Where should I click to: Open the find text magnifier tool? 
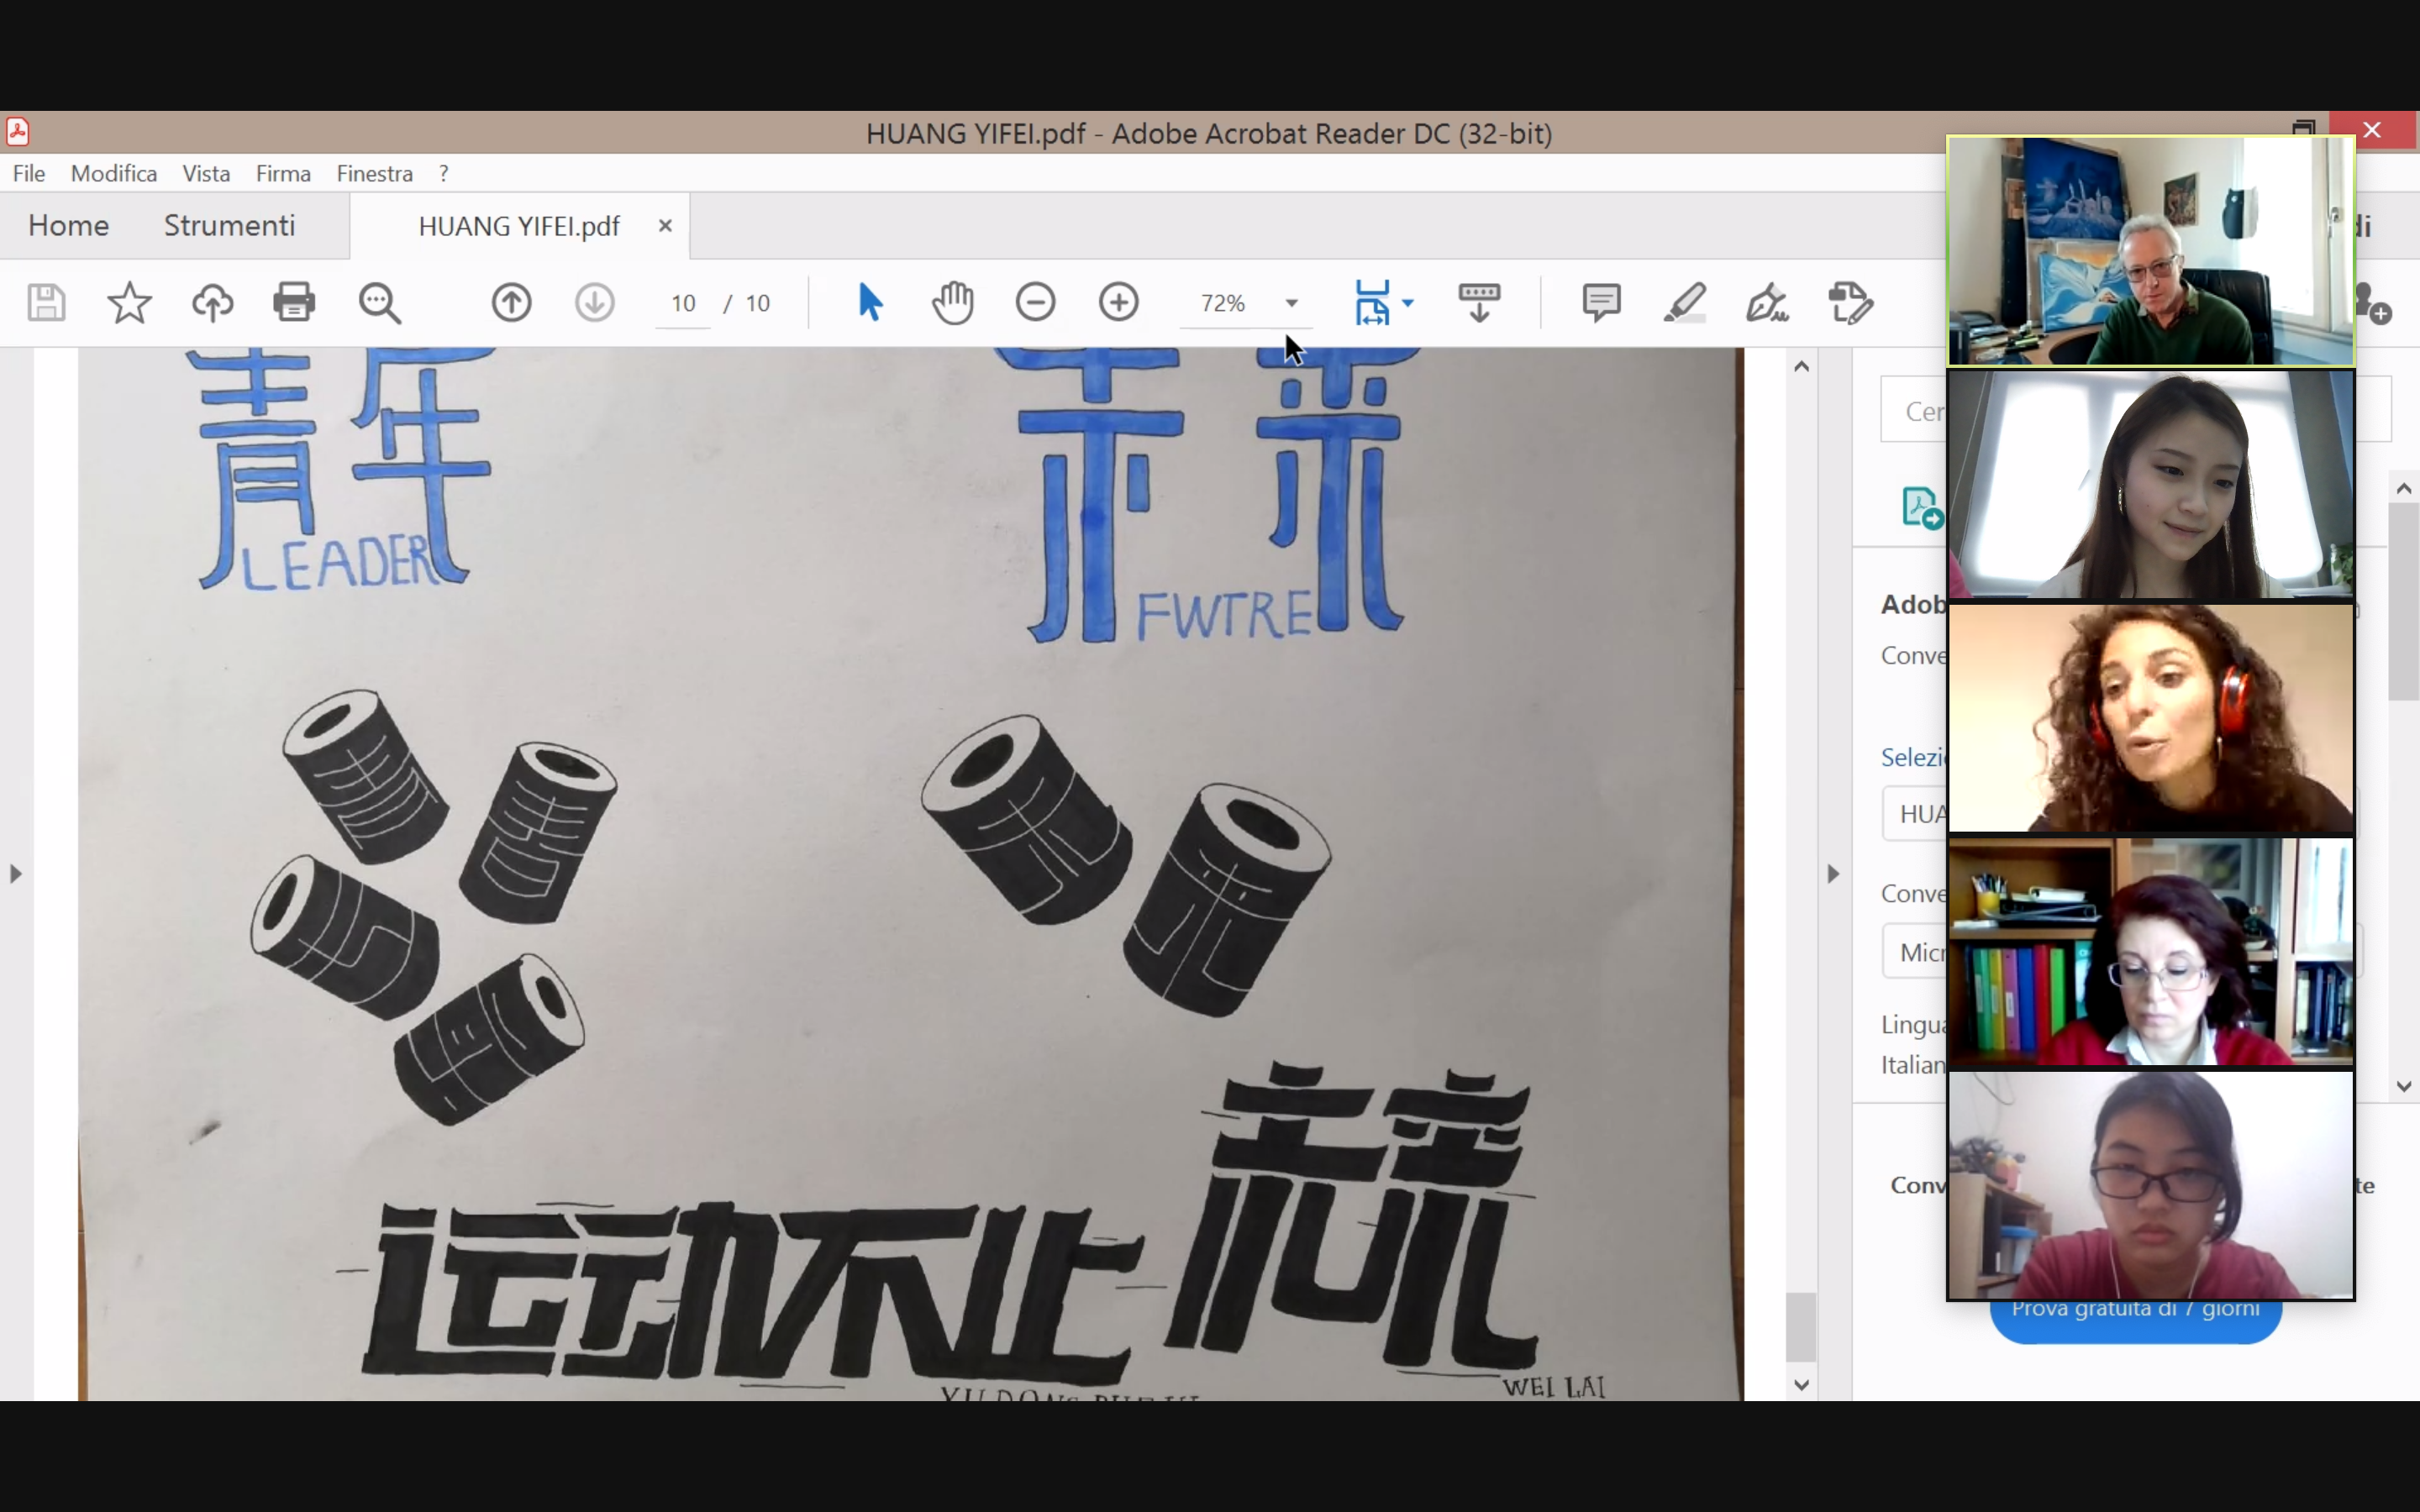click(x=380, y=302)
